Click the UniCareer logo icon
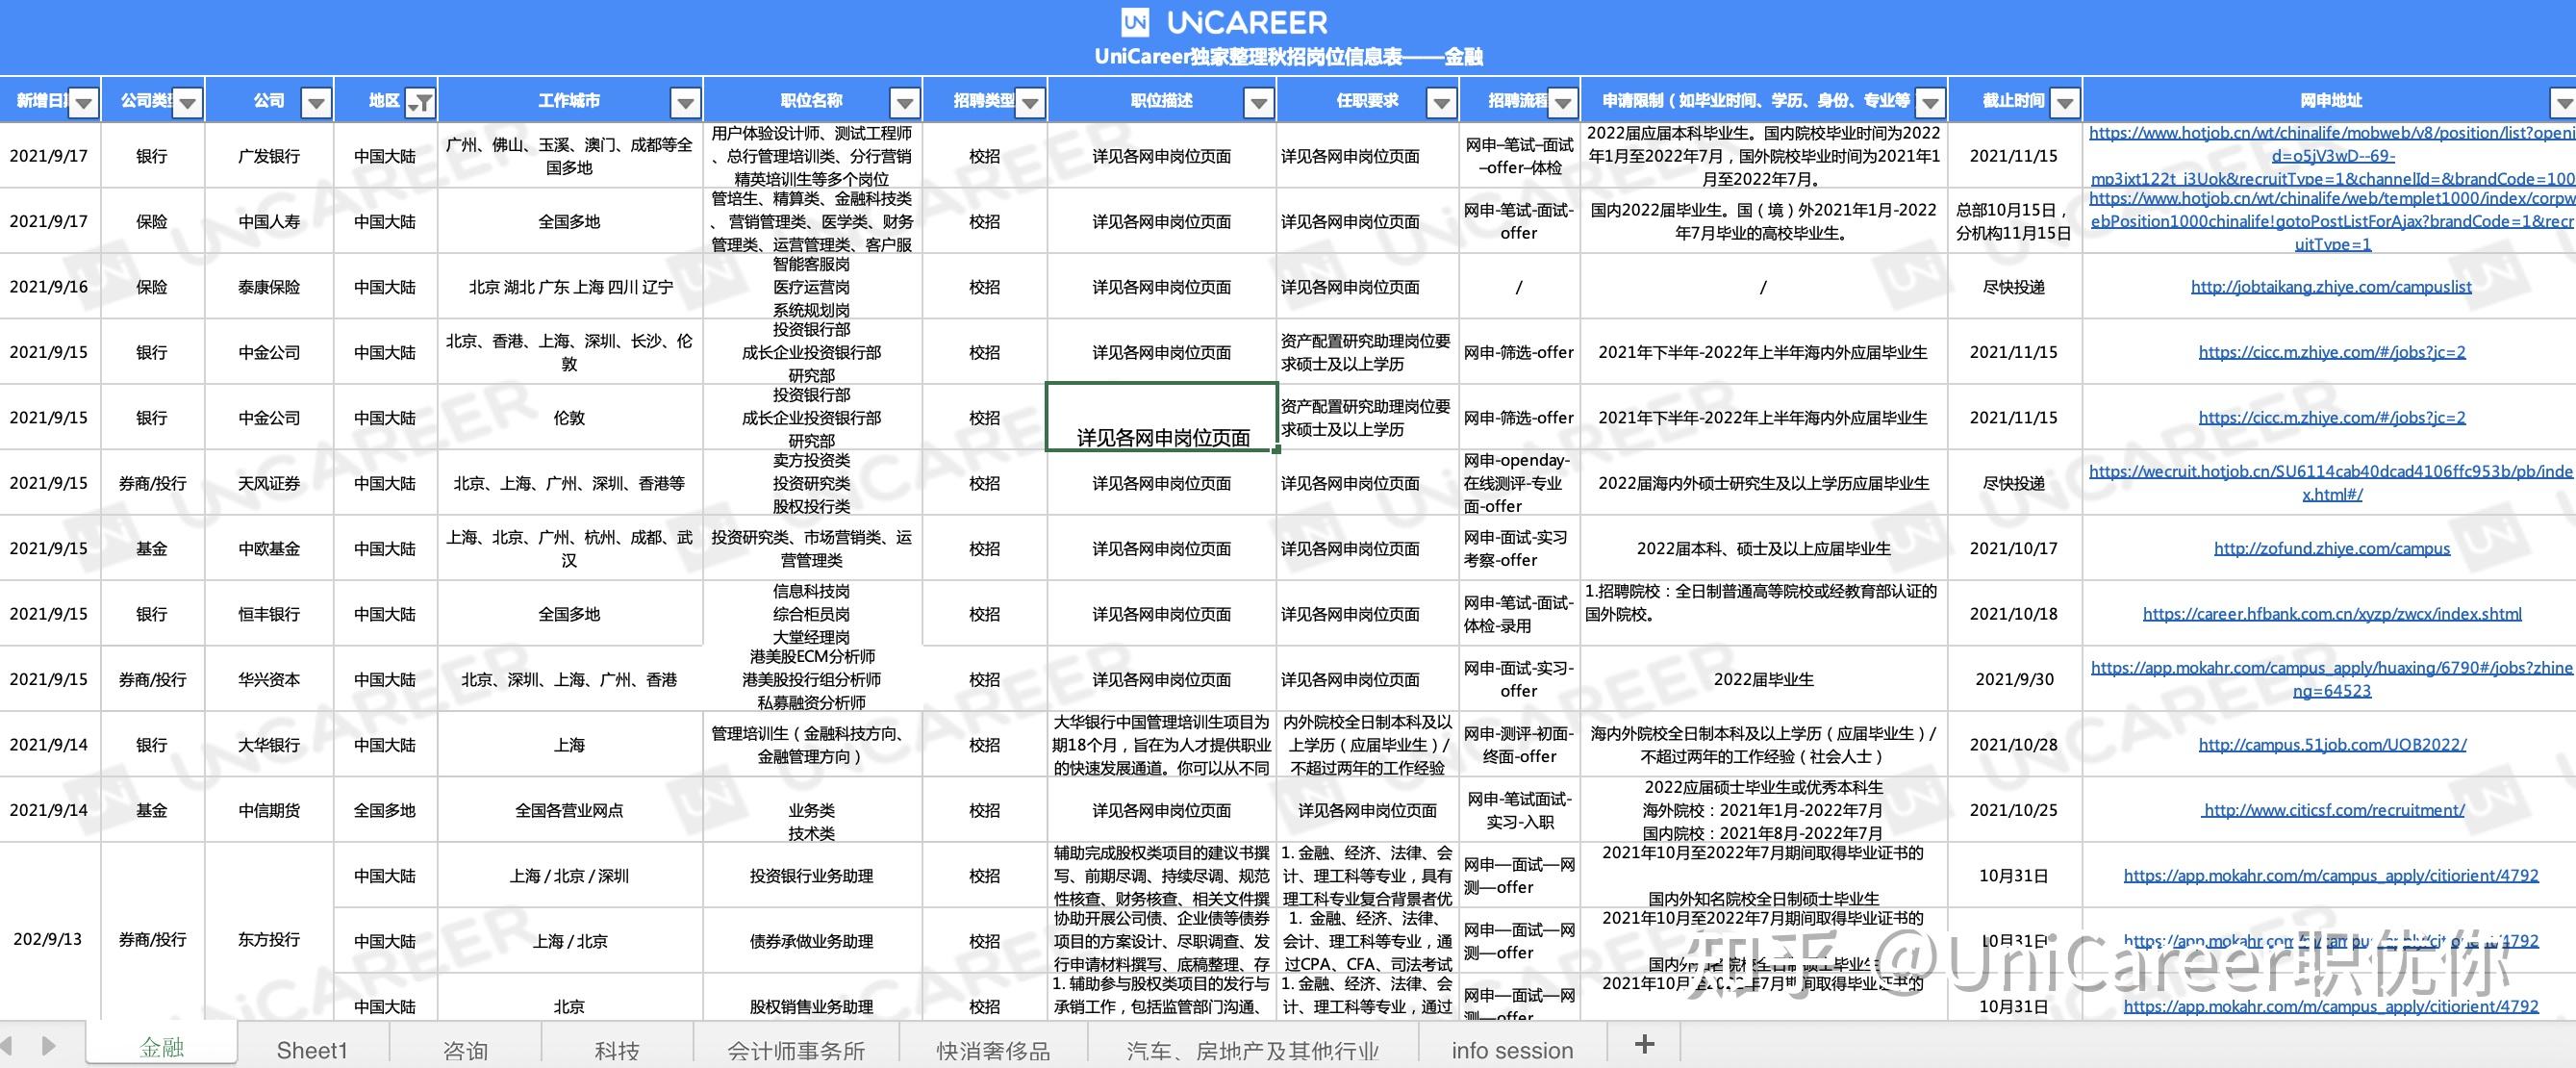This screenshot has width=2576, height=1068. coord(1134,22)
